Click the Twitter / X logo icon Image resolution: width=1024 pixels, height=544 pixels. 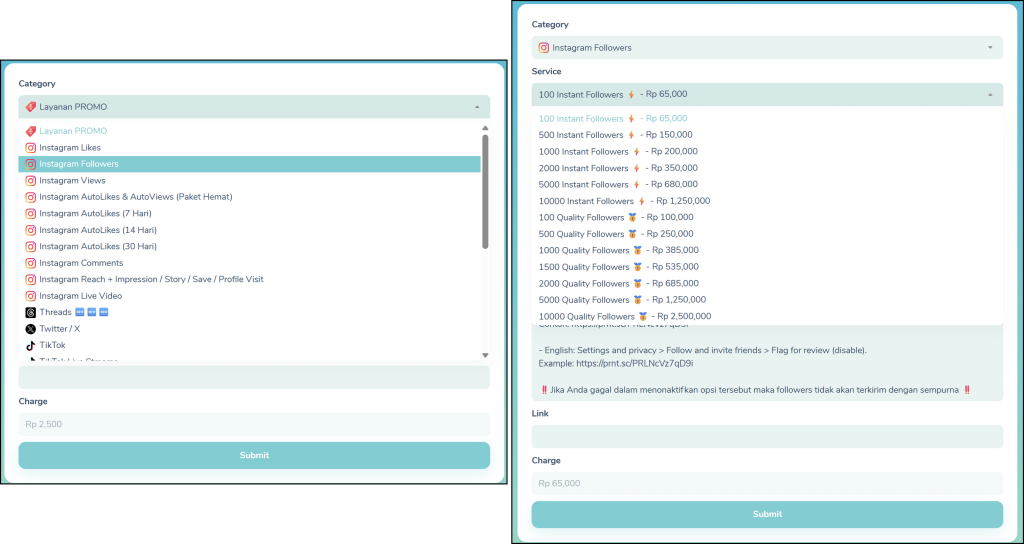coord(30,329)
